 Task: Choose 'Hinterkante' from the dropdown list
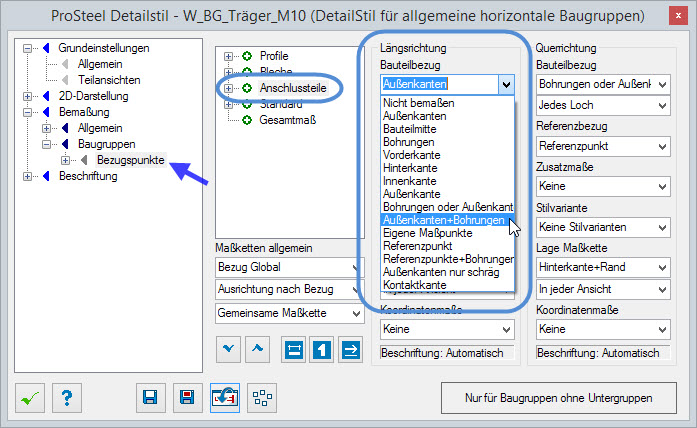click(448, 168)
